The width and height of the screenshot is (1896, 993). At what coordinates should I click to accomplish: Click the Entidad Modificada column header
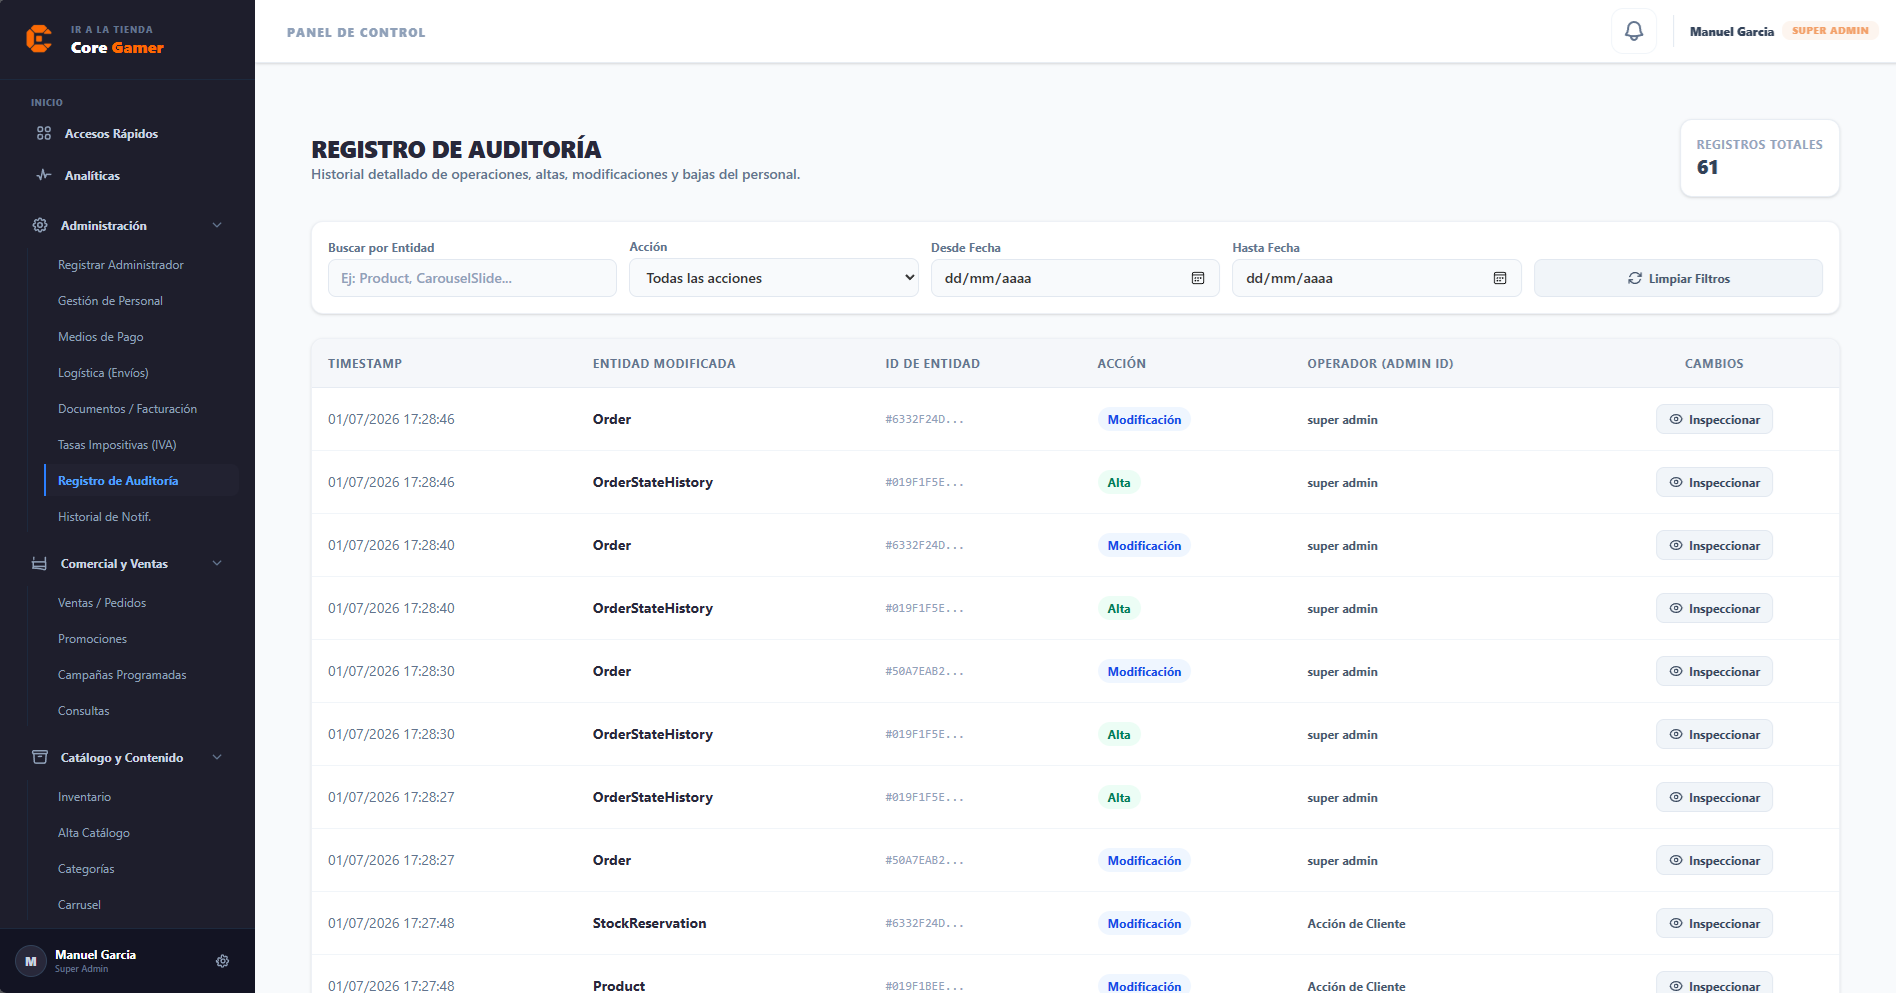[664, 364]
